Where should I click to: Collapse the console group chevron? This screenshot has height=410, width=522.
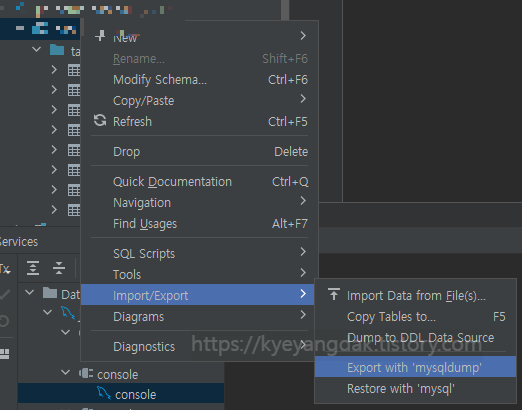point(66,372)
